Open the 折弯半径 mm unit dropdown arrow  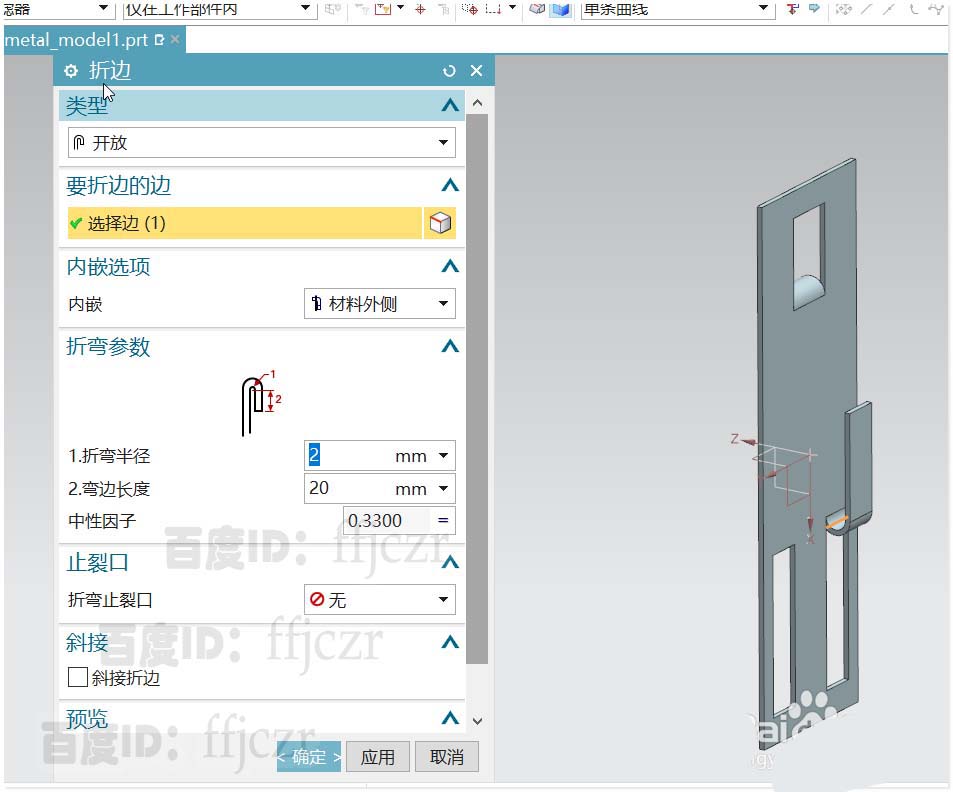coord(444,456)
